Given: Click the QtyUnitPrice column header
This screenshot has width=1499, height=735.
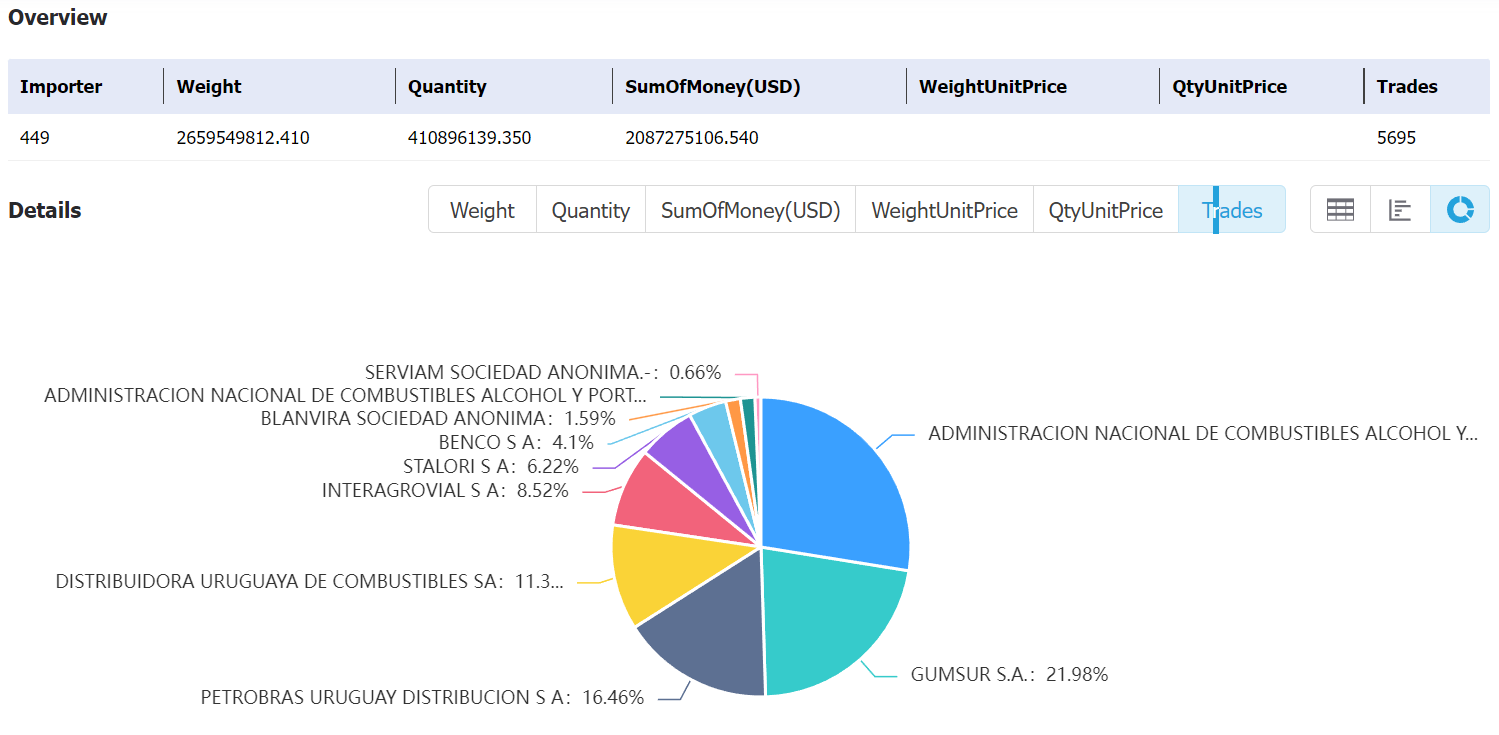Looking at the screenshot, I should click(x=1230, y=87).
